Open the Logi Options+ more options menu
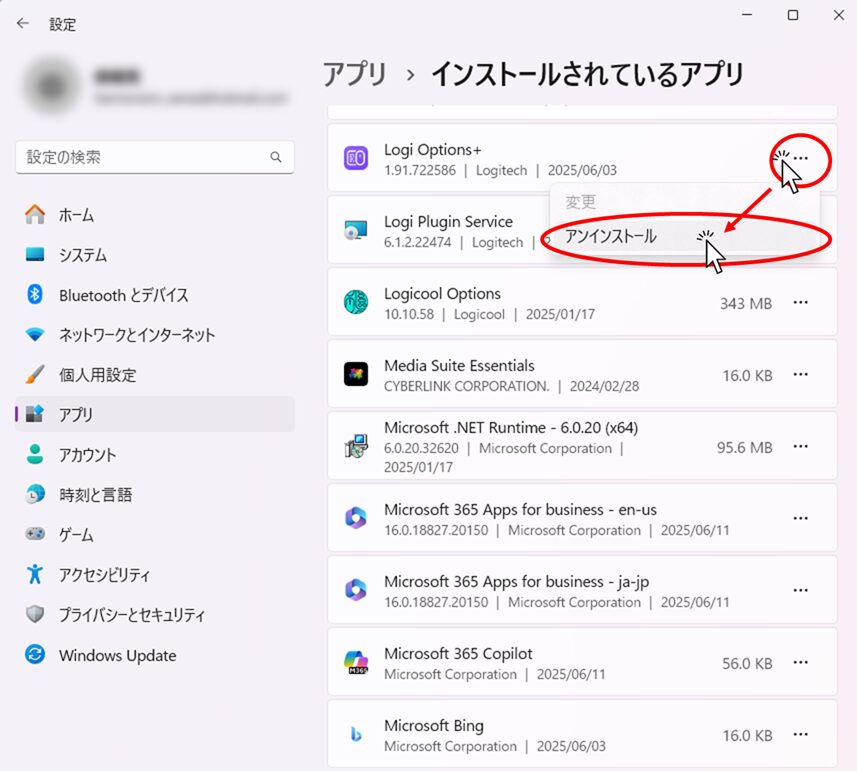The image size is (857, 771). [x=801, y=158]
